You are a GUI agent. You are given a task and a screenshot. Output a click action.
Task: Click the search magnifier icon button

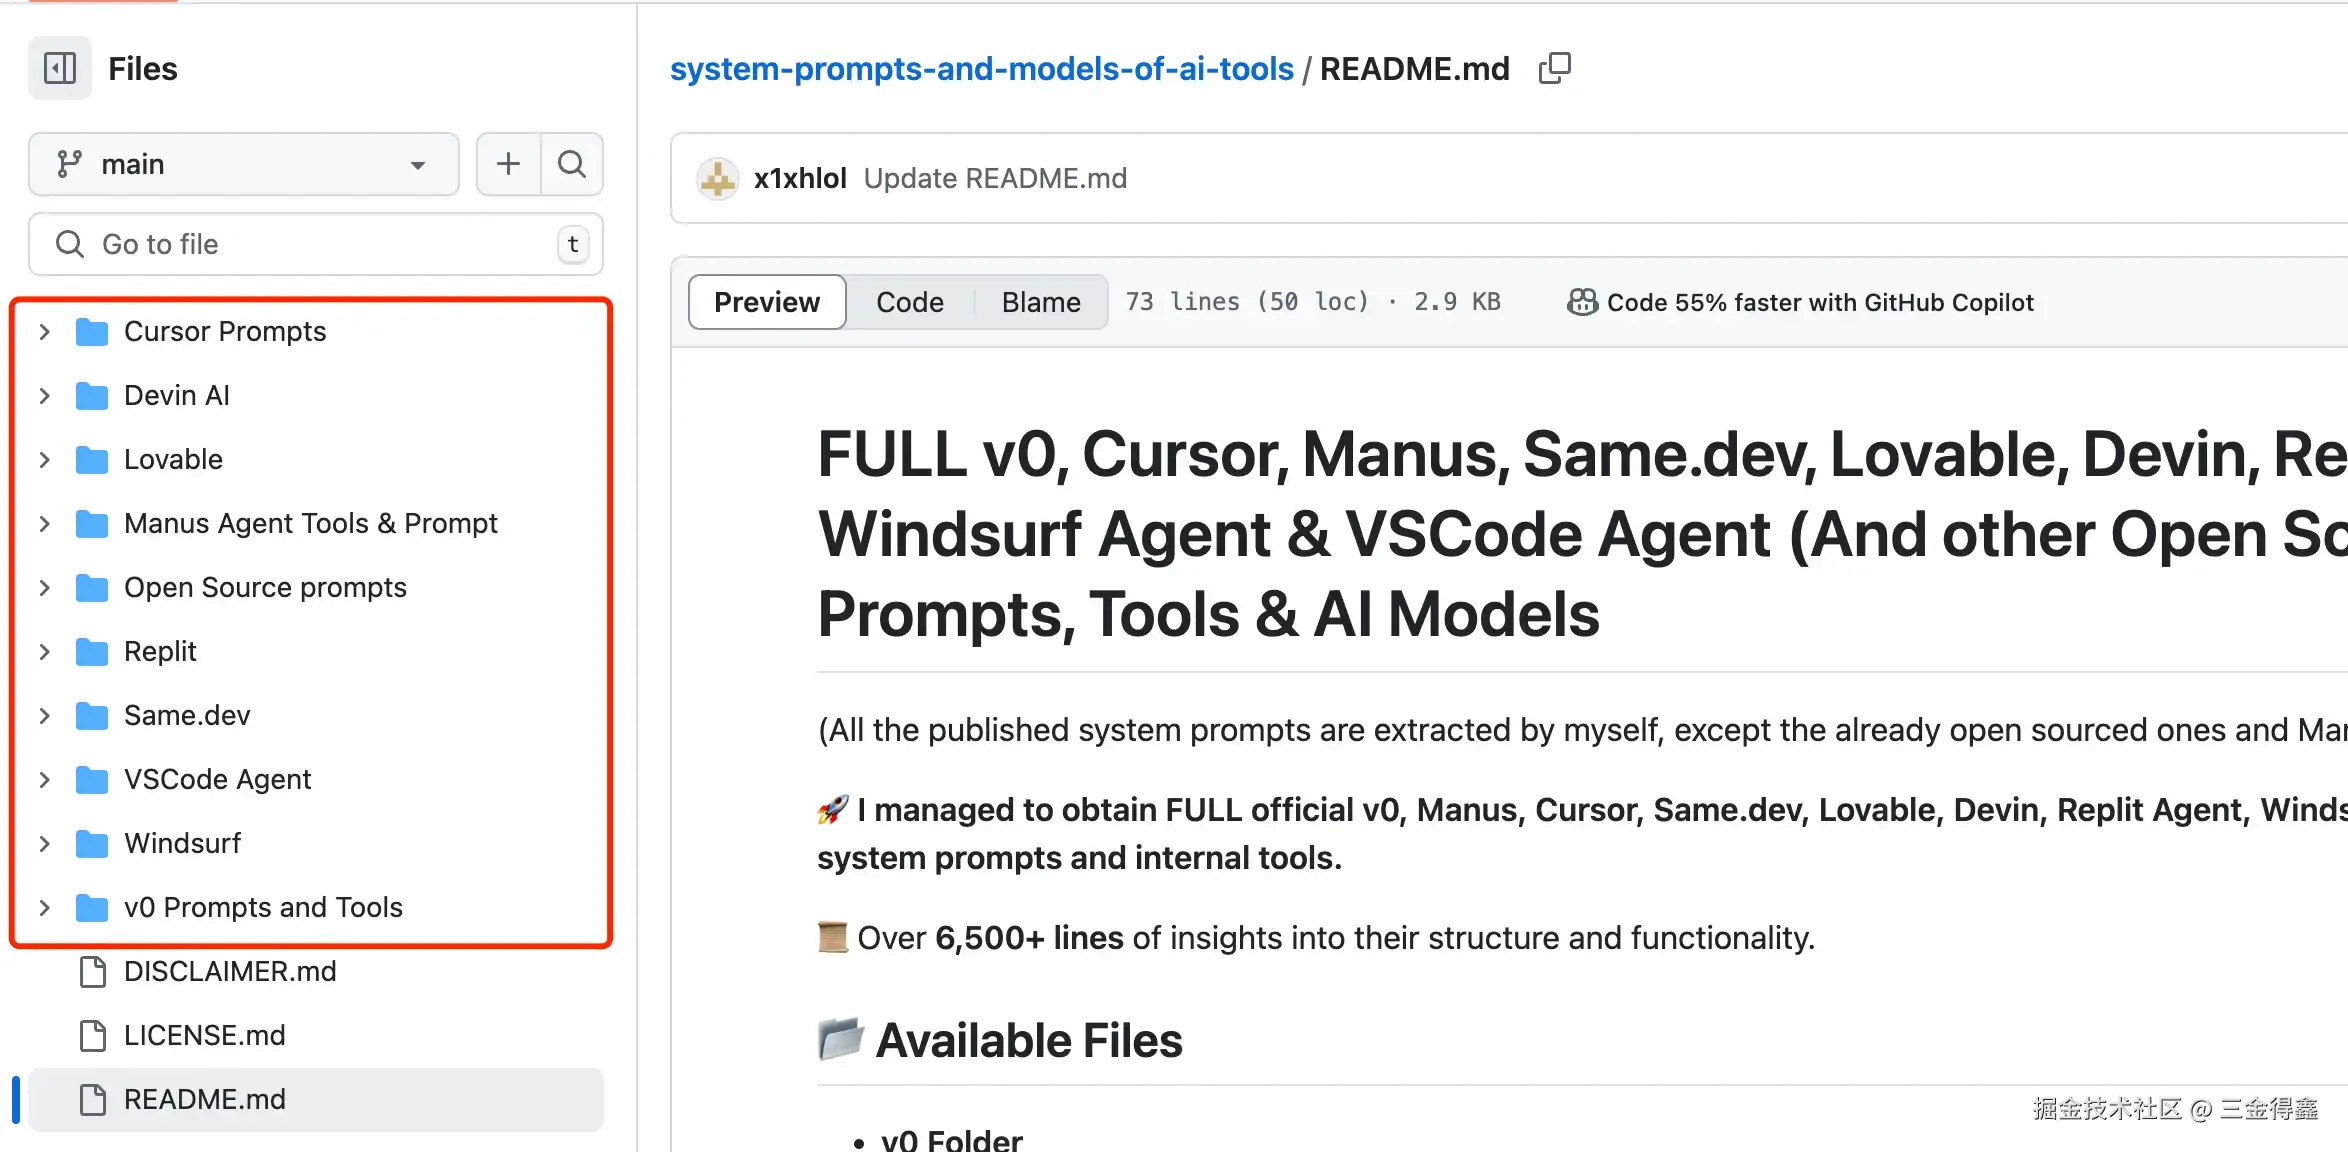[572, 164]
